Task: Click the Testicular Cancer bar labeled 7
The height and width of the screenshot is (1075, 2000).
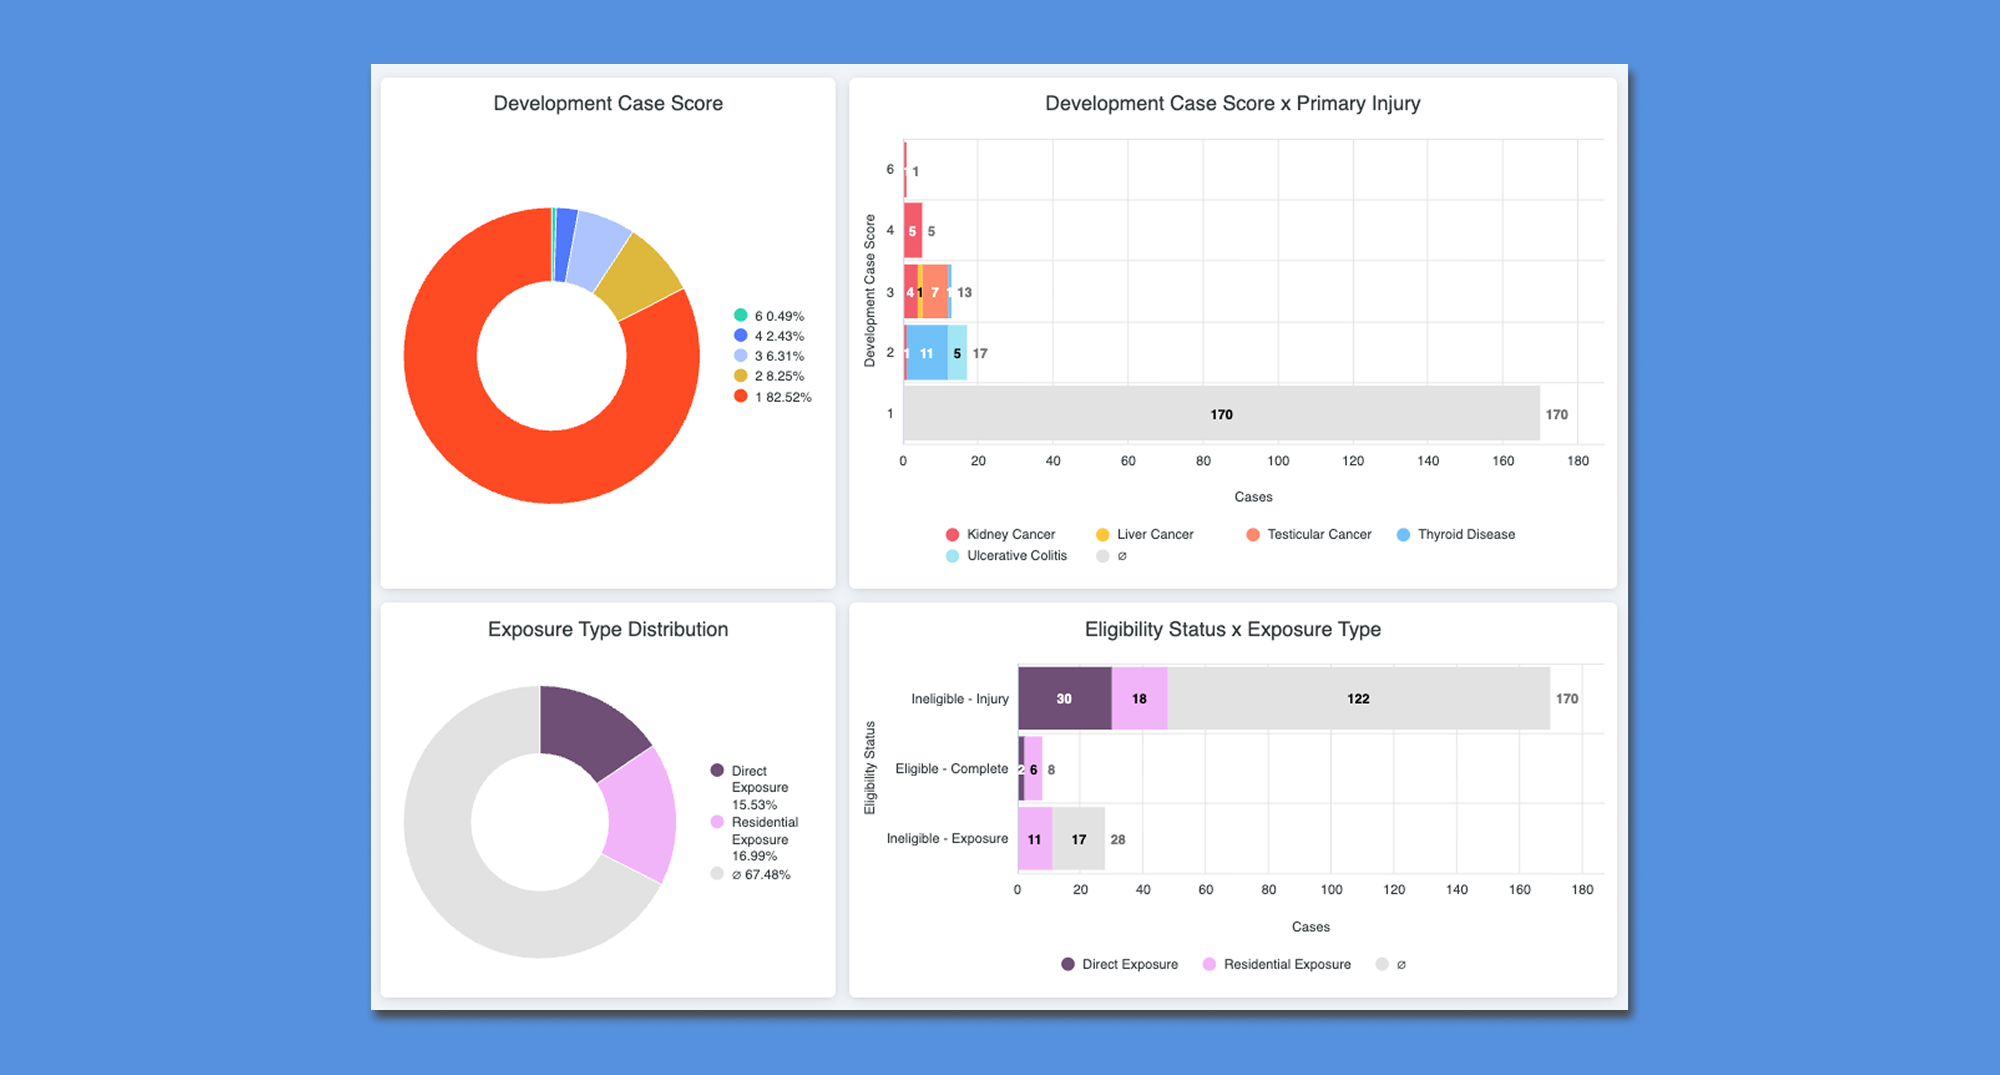Action: point(935,292)
